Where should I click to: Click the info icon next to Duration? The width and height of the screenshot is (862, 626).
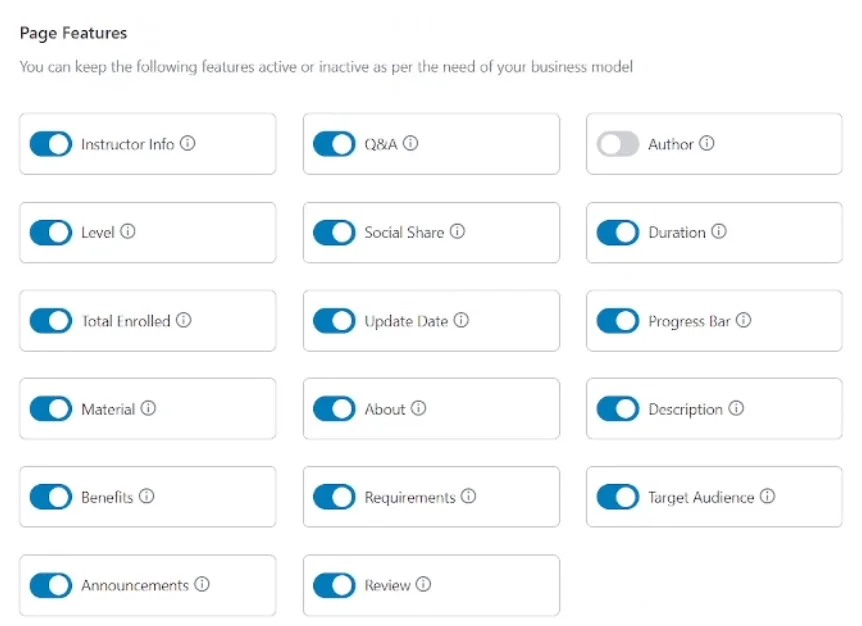click(x=716, y=232)
